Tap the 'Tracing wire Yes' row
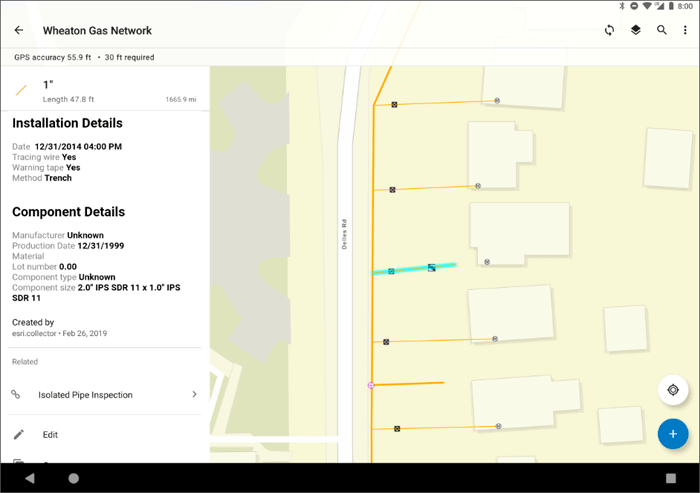Viewport: 700px width, 493px height. (44, 157)
